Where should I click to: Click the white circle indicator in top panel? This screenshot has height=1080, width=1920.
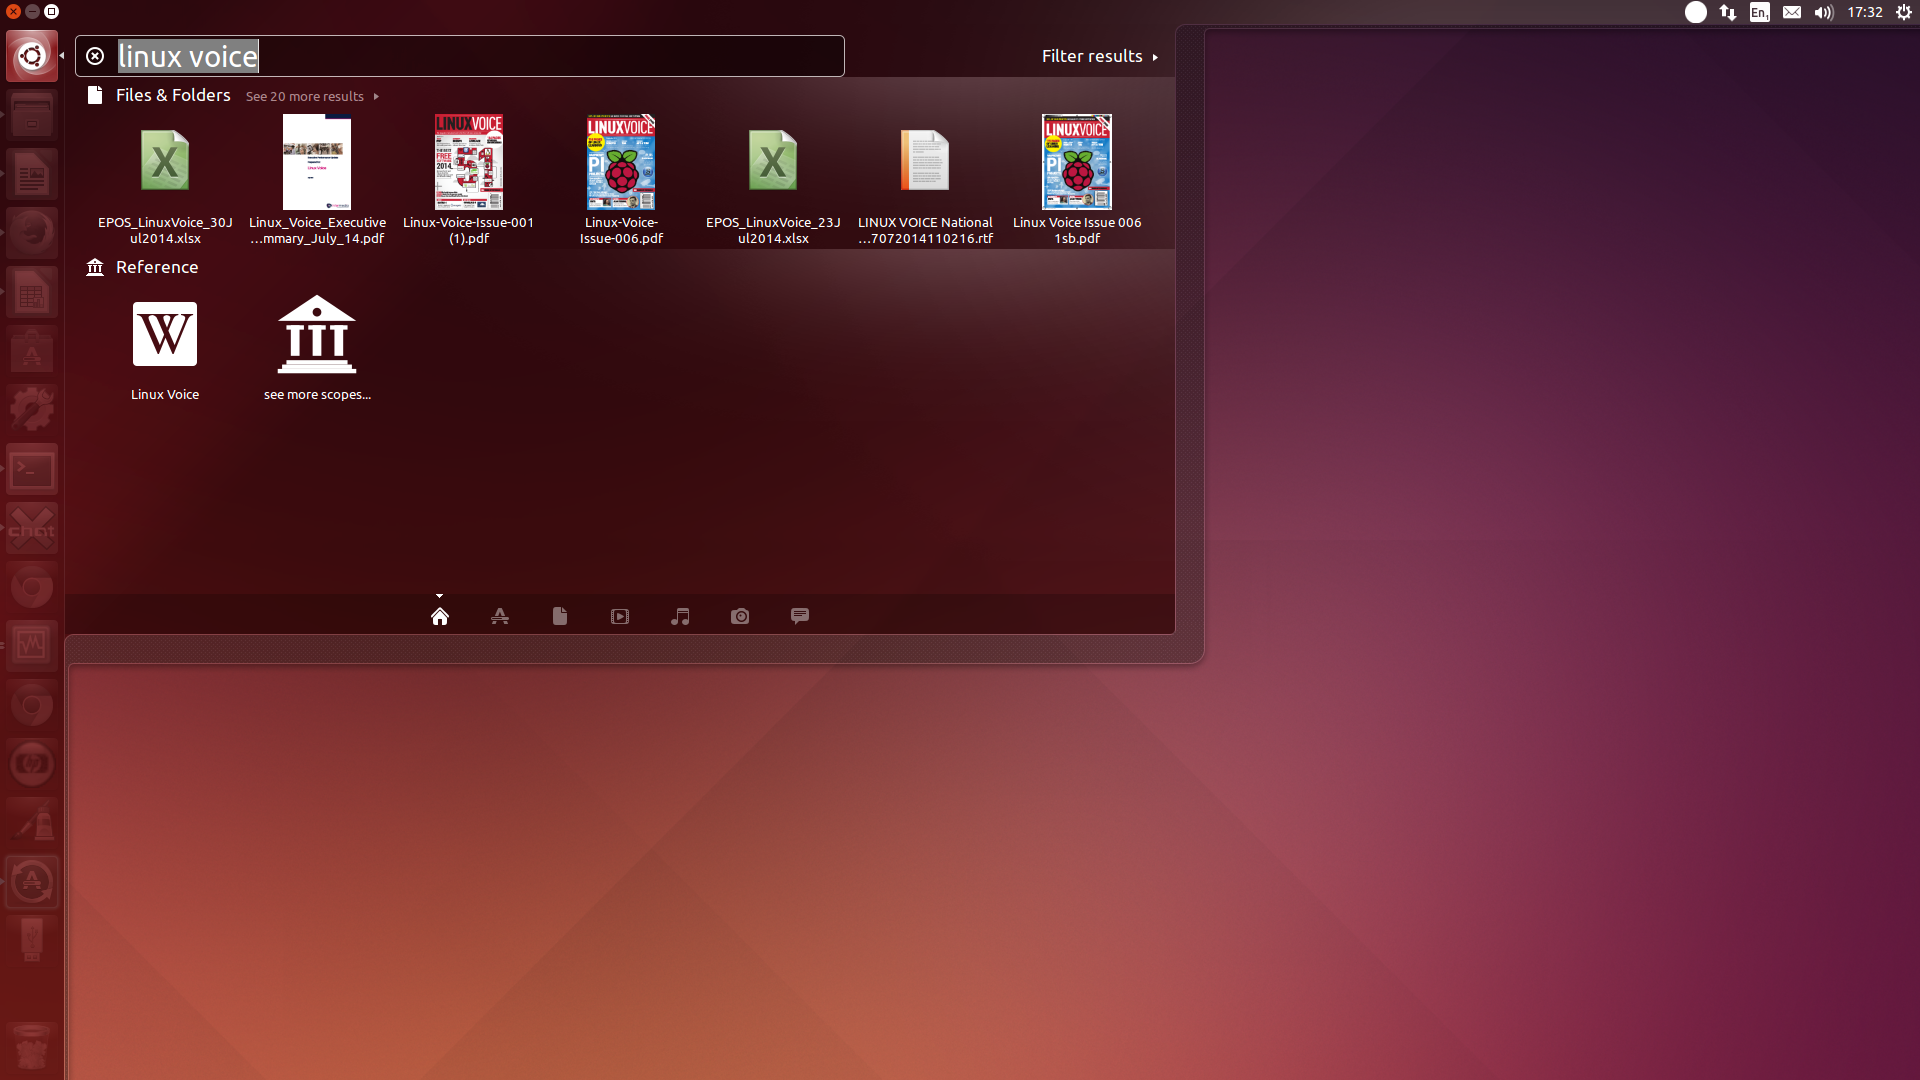click(1696, 12)
